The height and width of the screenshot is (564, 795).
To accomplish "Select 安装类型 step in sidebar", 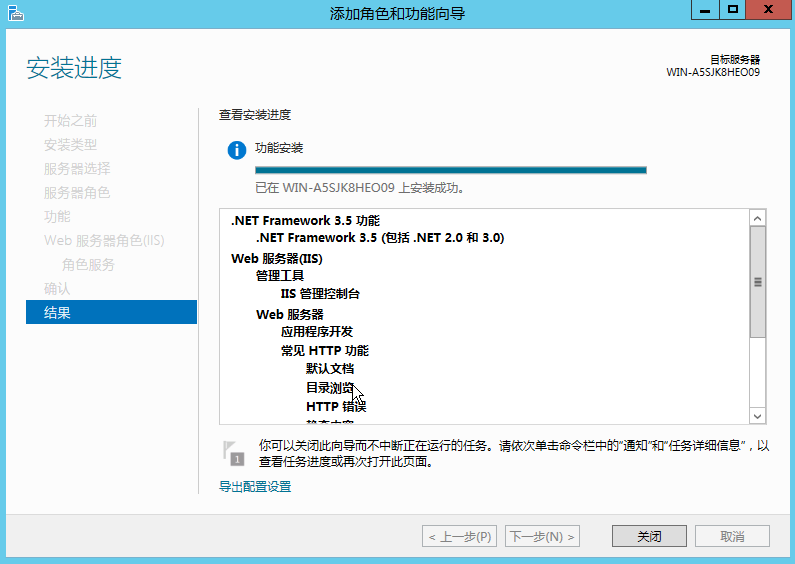I will tap(70, 145).
